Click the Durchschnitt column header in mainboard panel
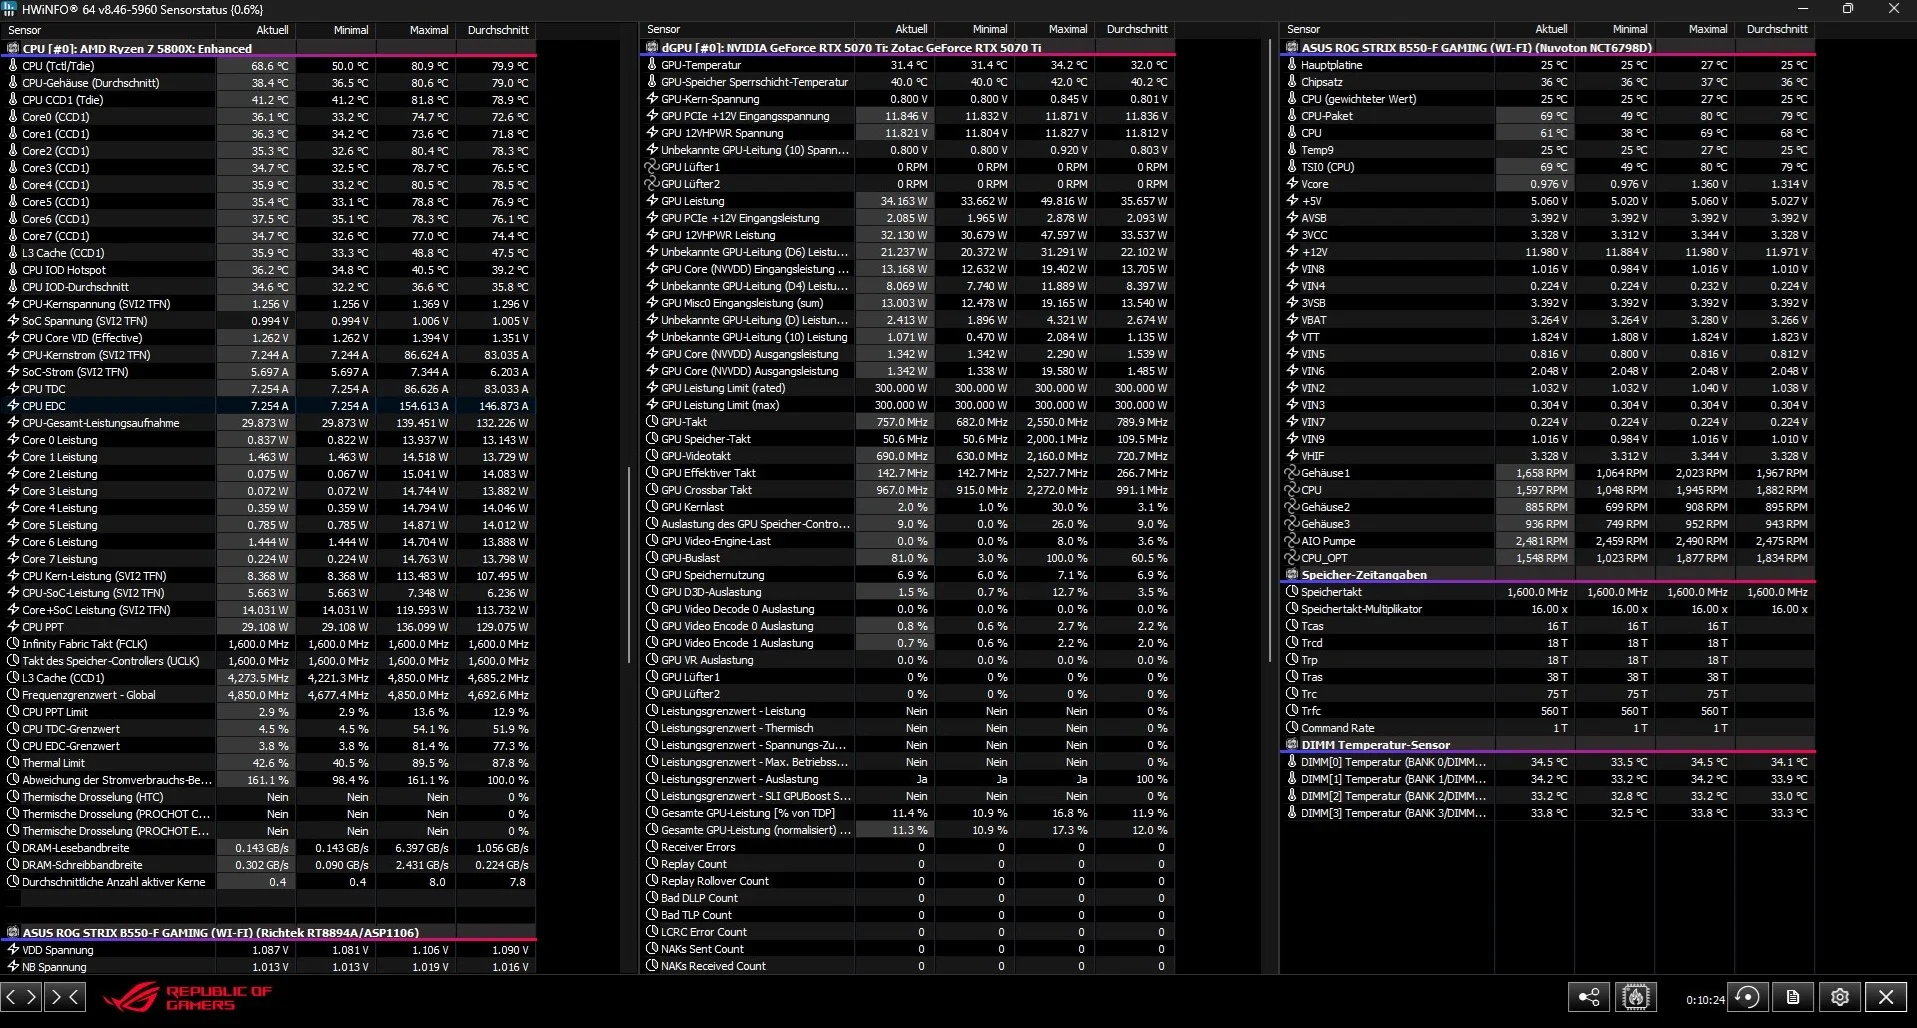 1776,29
